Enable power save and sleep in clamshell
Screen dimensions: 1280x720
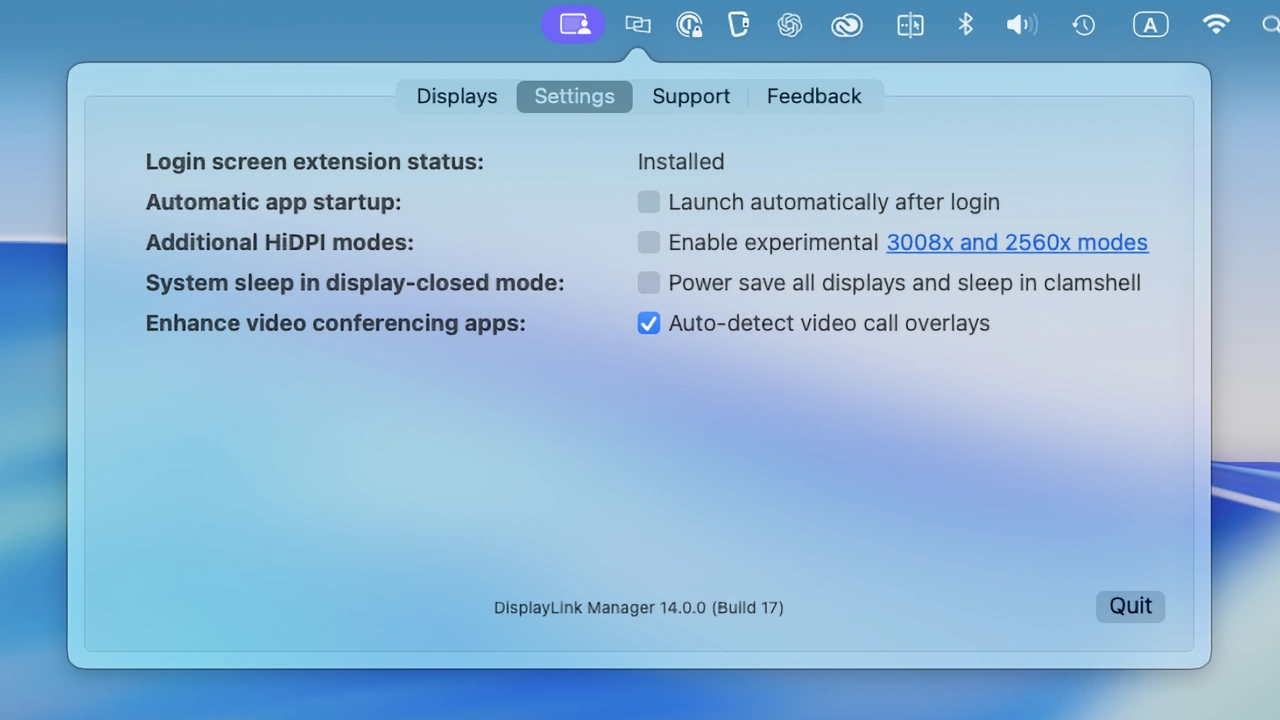(x=648, y=283)
